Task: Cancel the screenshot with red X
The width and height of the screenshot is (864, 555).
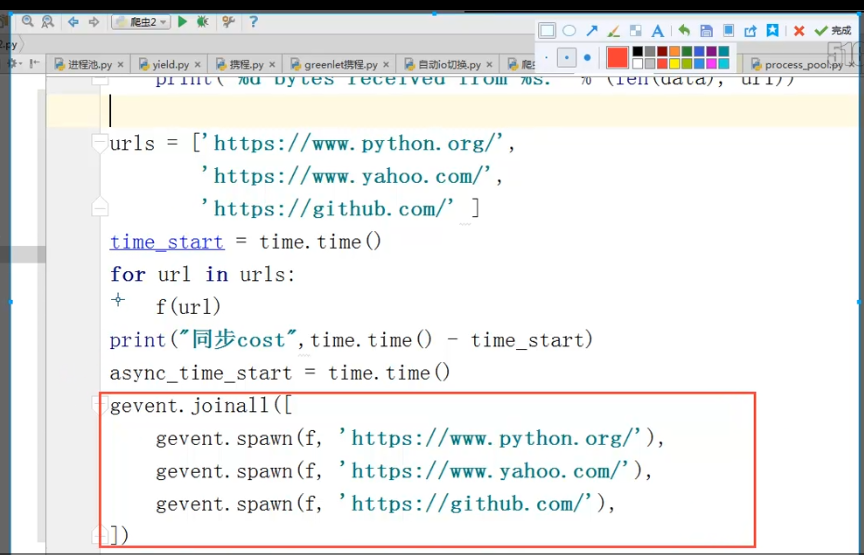Action: 799,31
